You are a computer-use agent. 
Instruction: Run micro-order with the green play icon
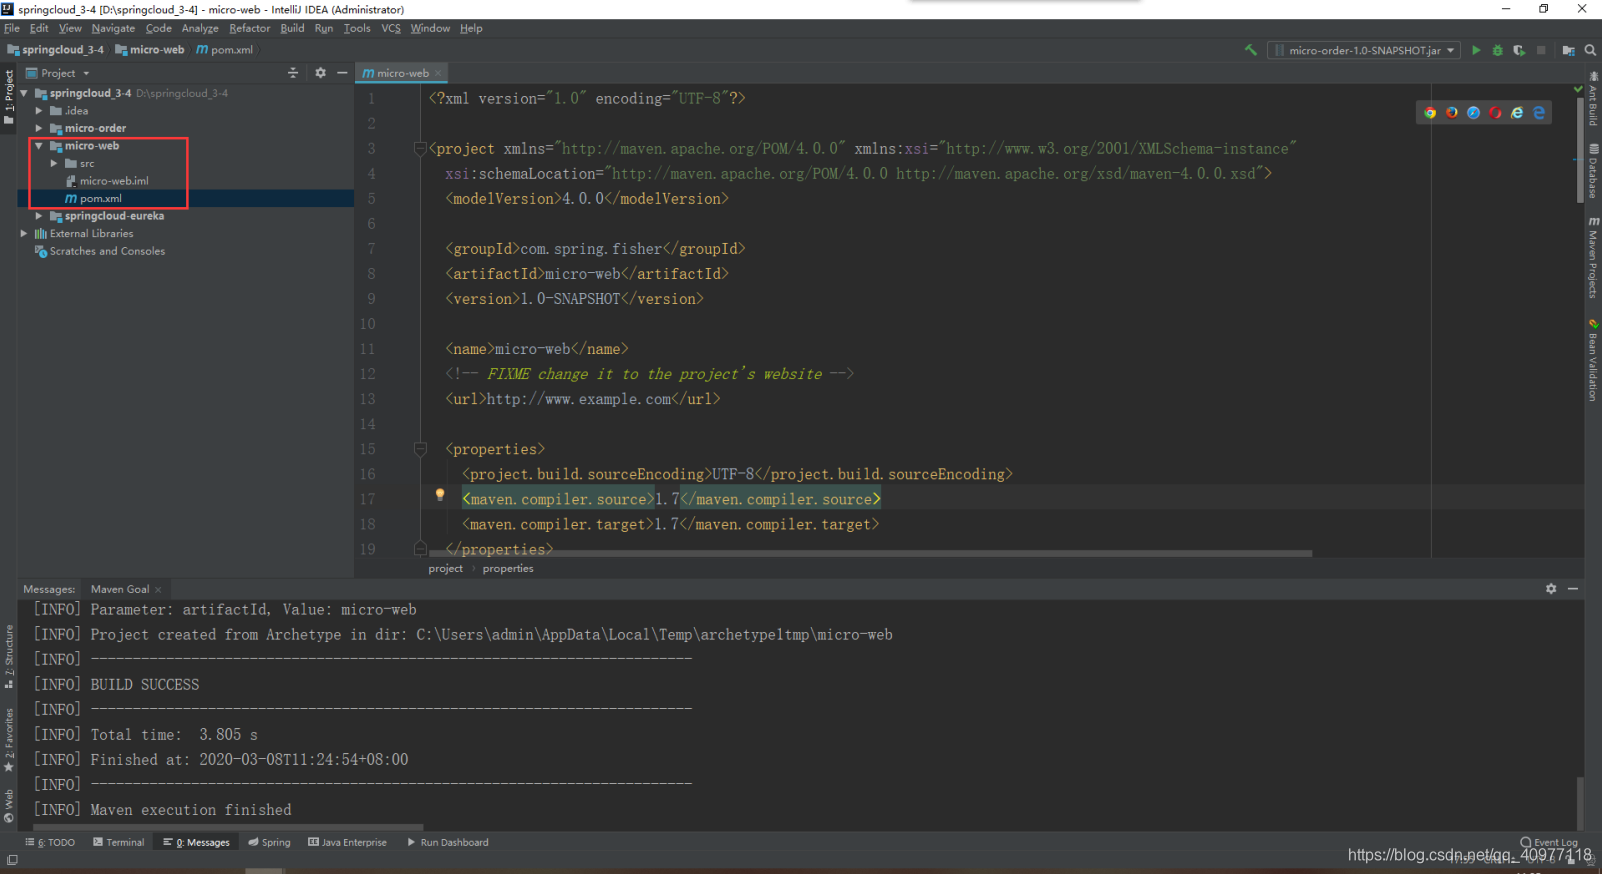(x=1476, y=50)
